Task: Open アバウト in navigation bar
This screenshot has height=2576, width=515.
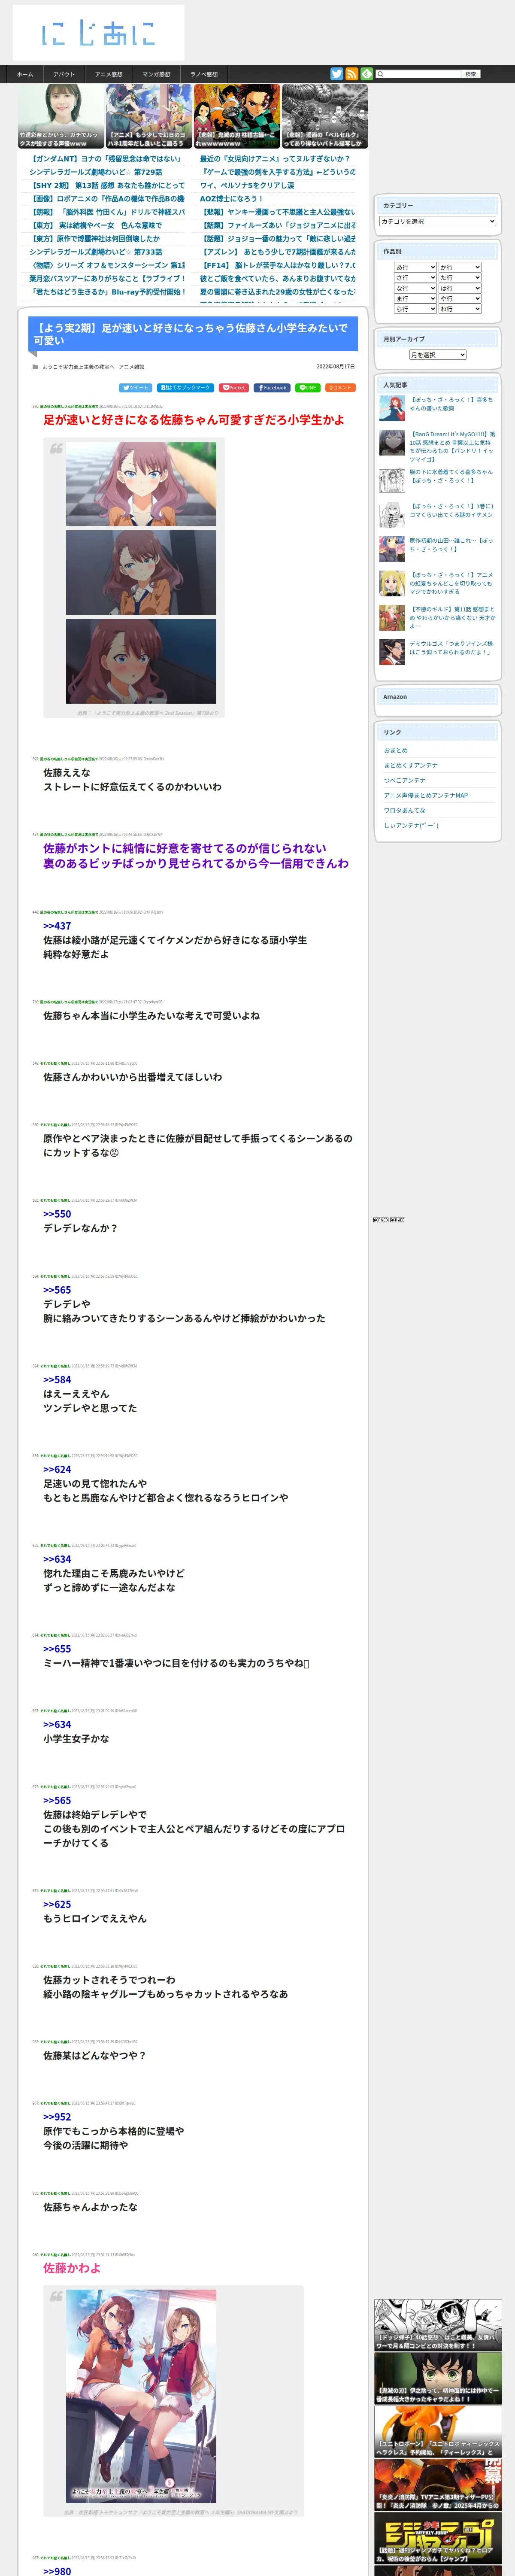Action: pos(64,74)
